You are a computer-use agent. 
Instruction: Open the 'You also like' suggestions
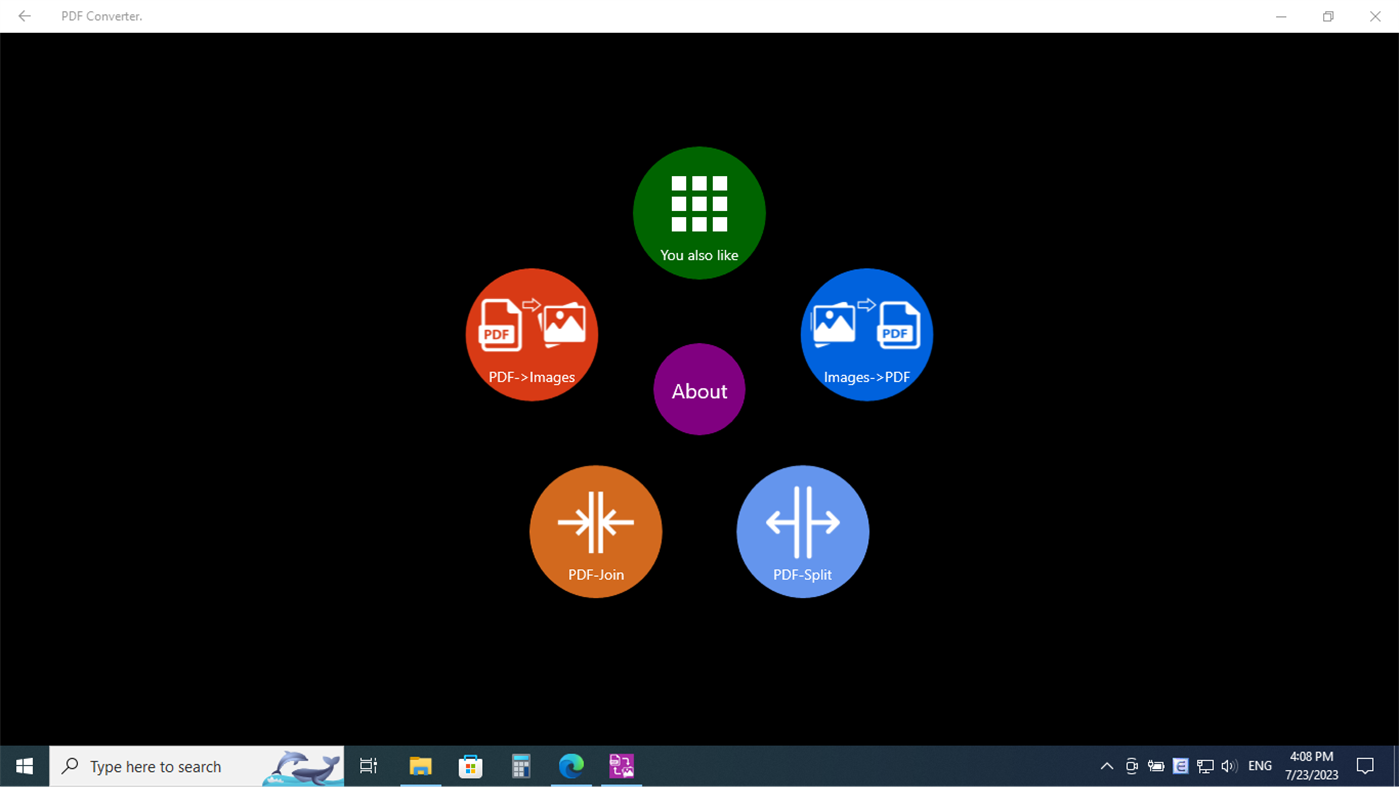click(698, 212)
